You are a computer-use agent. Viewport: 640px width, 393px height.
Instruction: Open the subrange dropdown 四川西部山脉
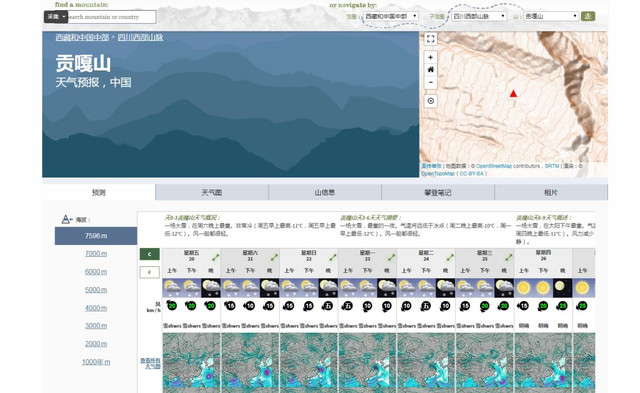pyautogui.click(x=479, y=16)
